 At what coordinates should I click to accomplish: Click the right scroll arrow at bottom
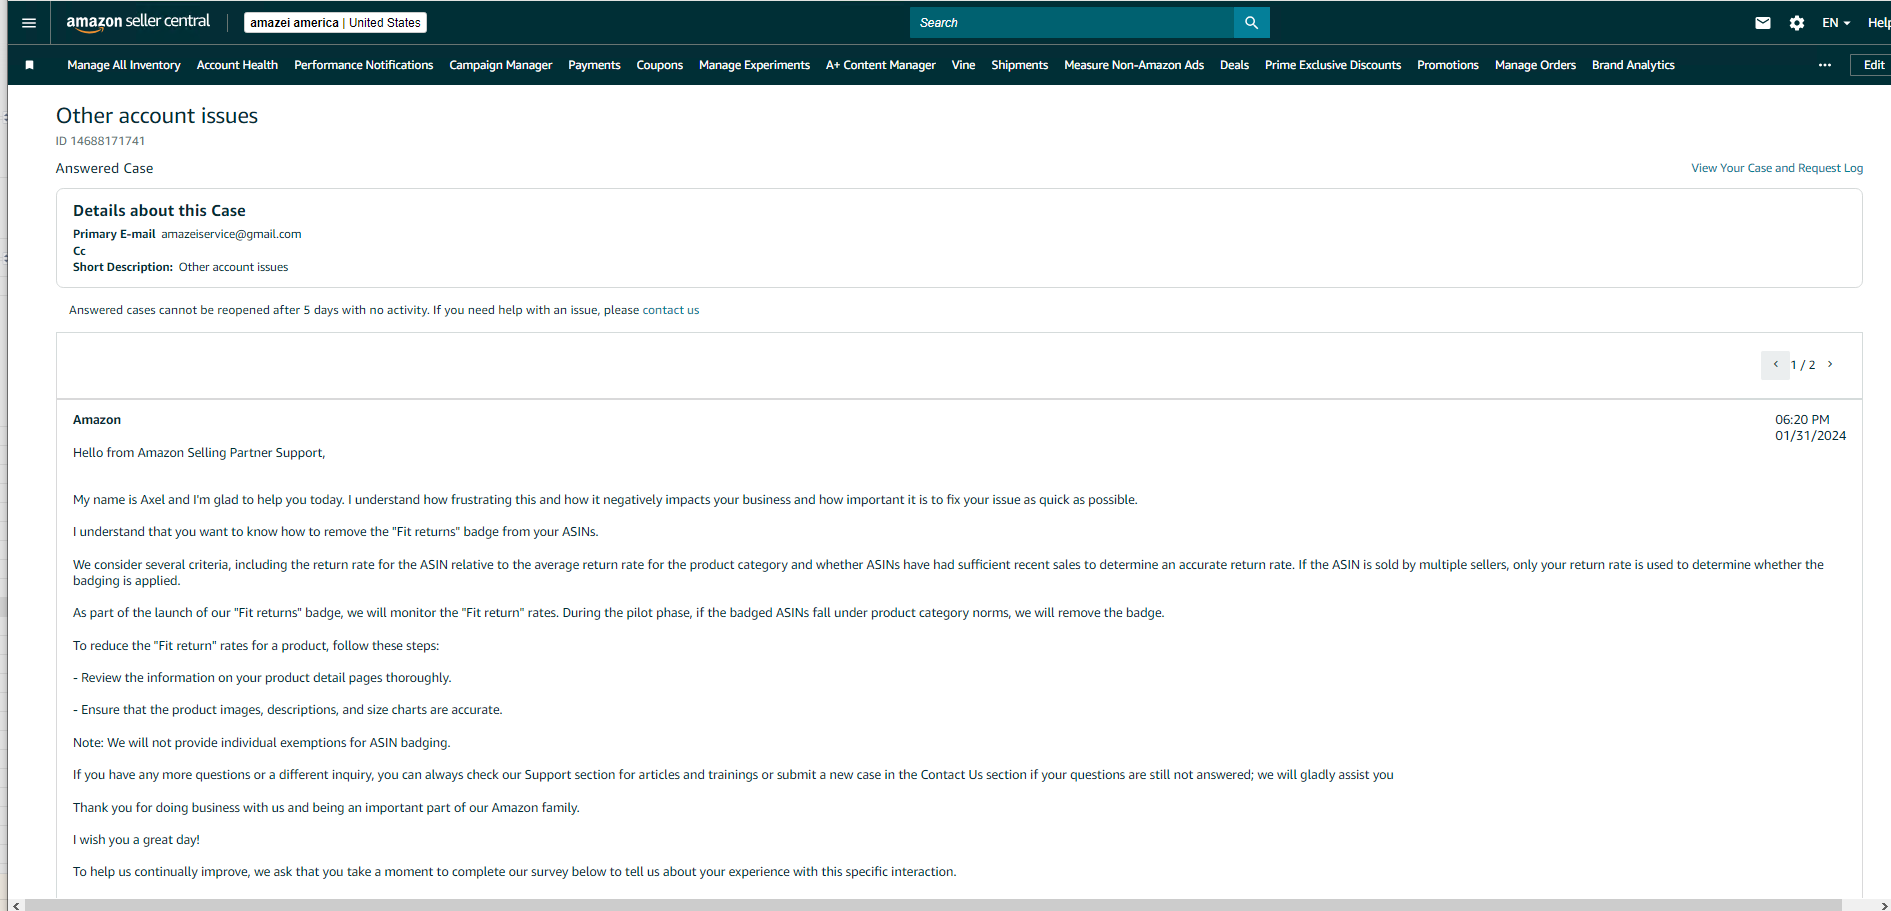tap(1885, 906)
